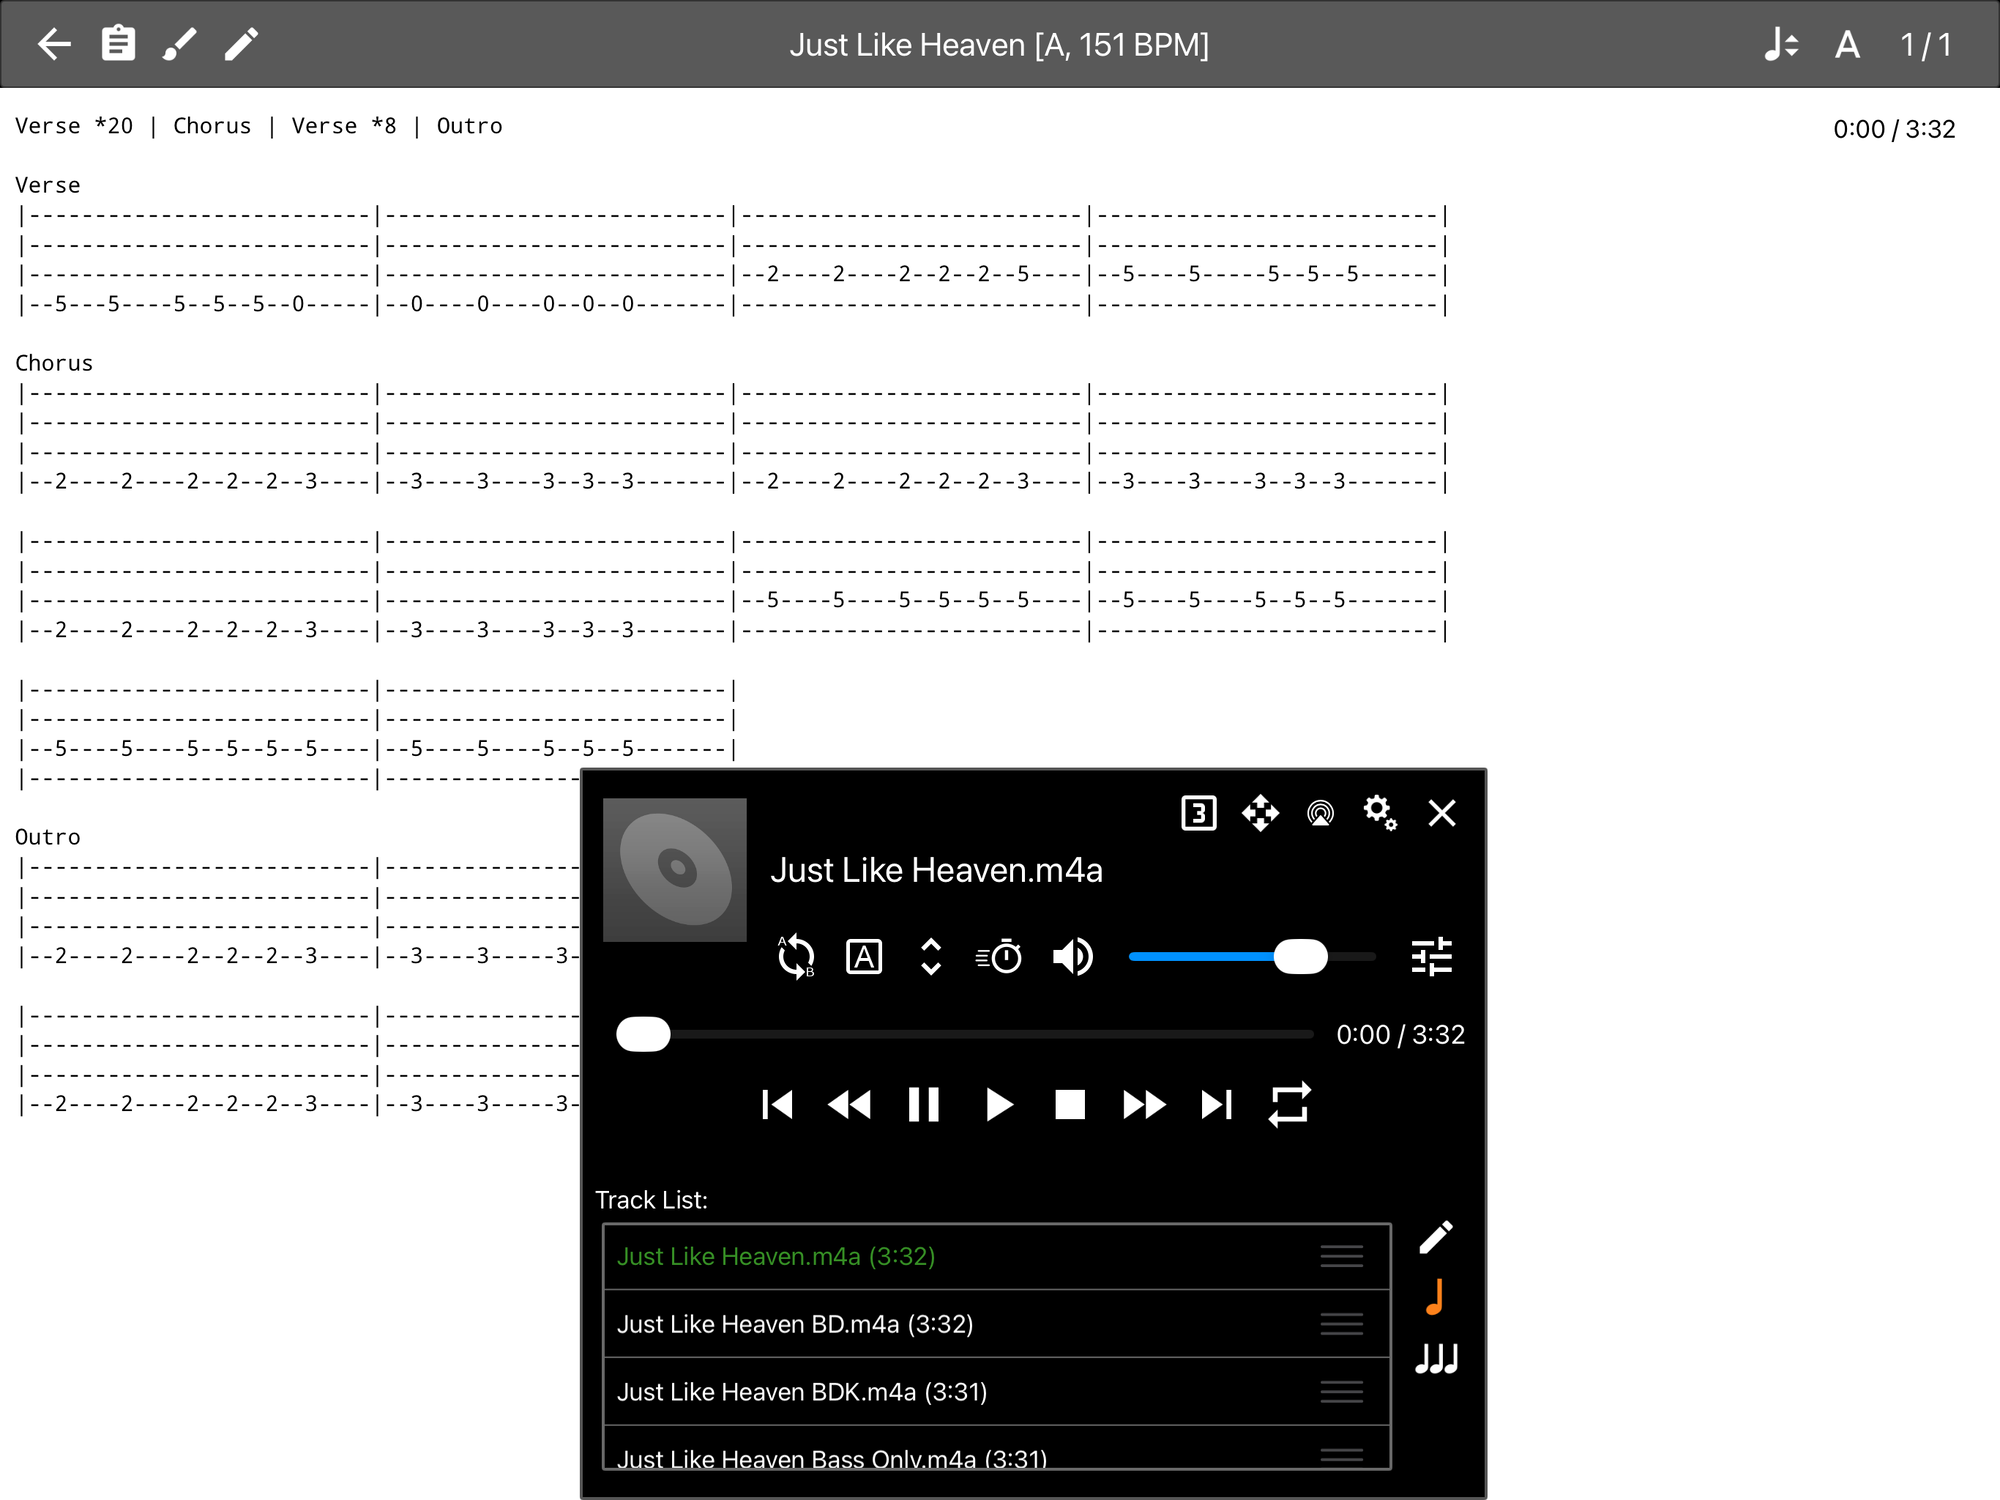Viewport: 2000px width, 1500px height.
Task: Open the clipboard notes icon
Action: point(118,44)
